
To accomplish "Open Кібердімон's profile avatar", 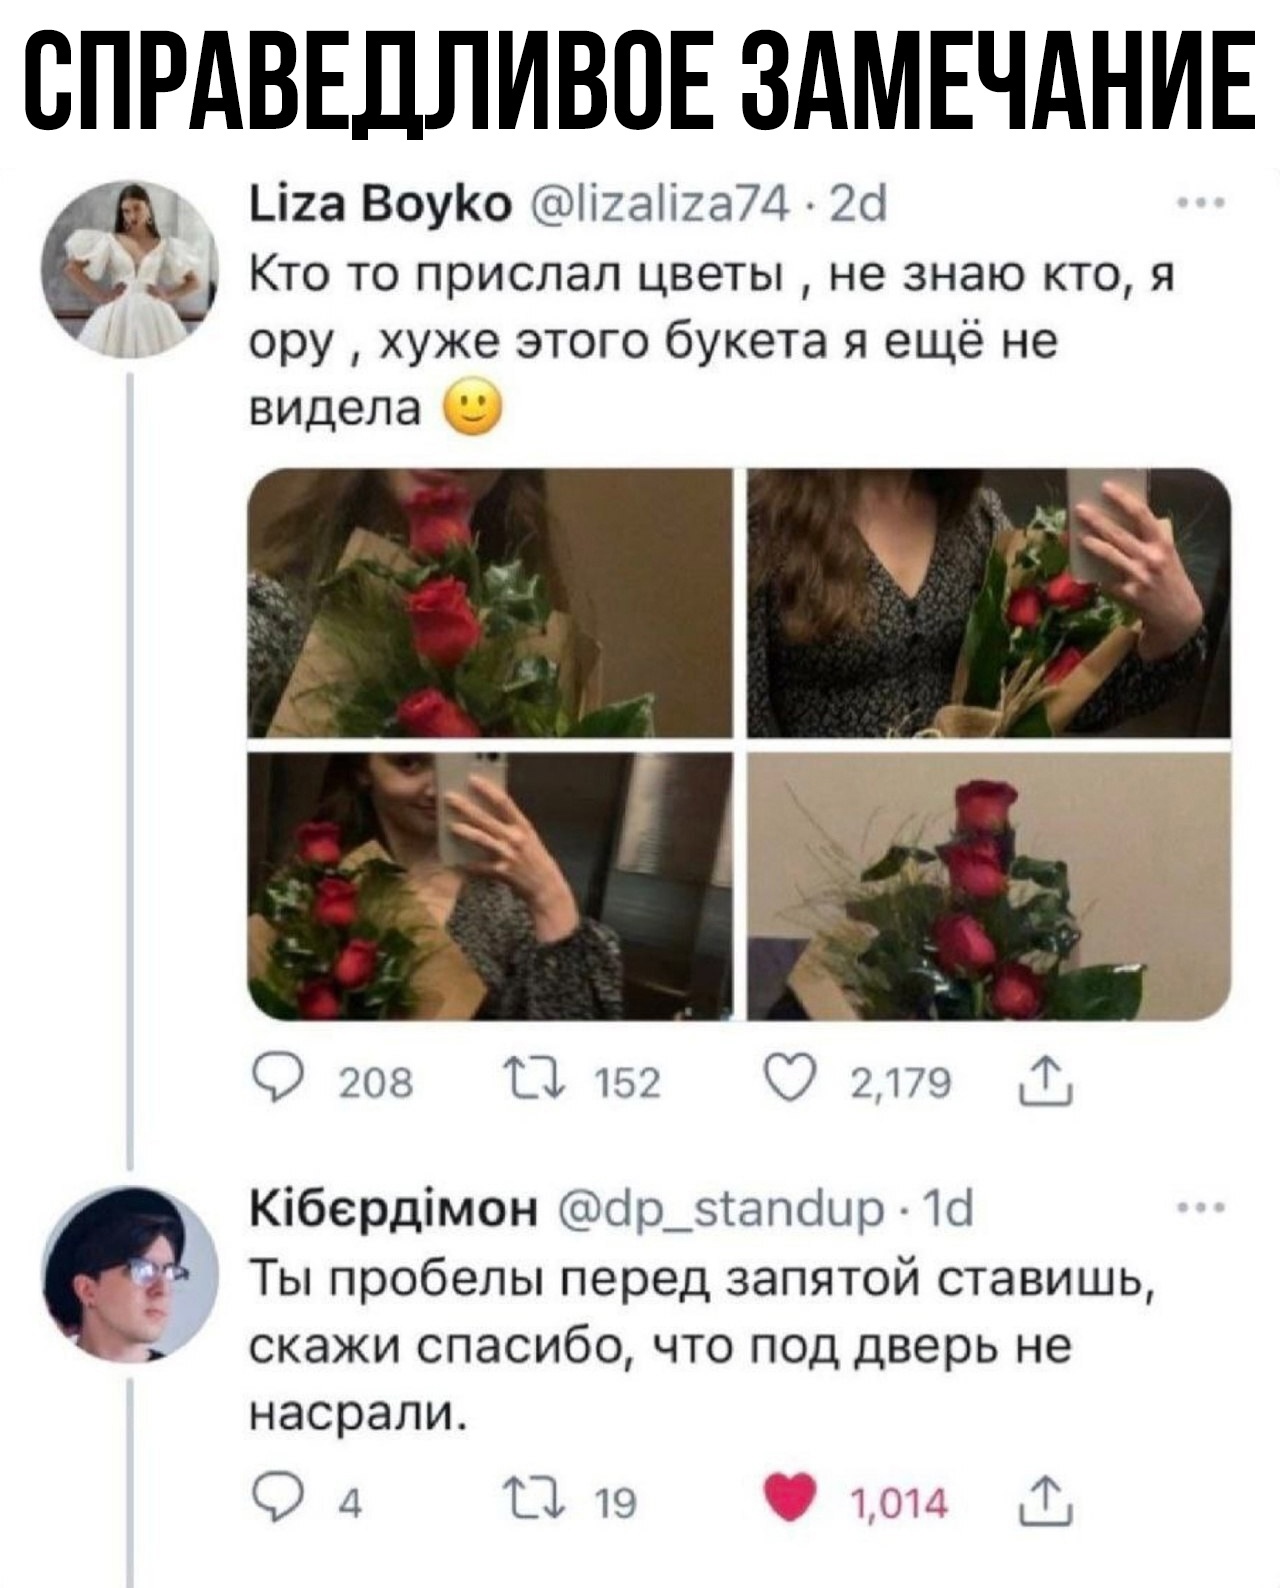I will pyautogui.click(x=130, y=1274).
